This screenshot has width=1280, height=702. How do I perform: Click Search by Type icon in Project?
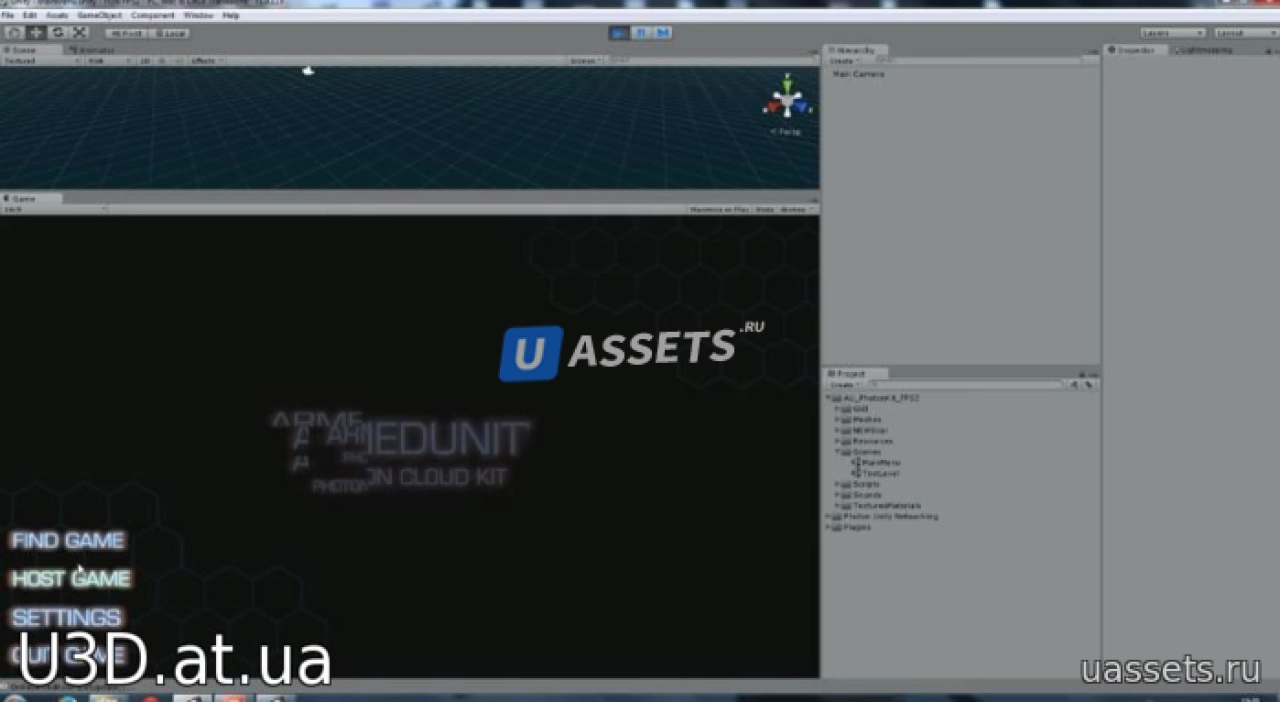pyautogui.click(x=1075, y=384)
